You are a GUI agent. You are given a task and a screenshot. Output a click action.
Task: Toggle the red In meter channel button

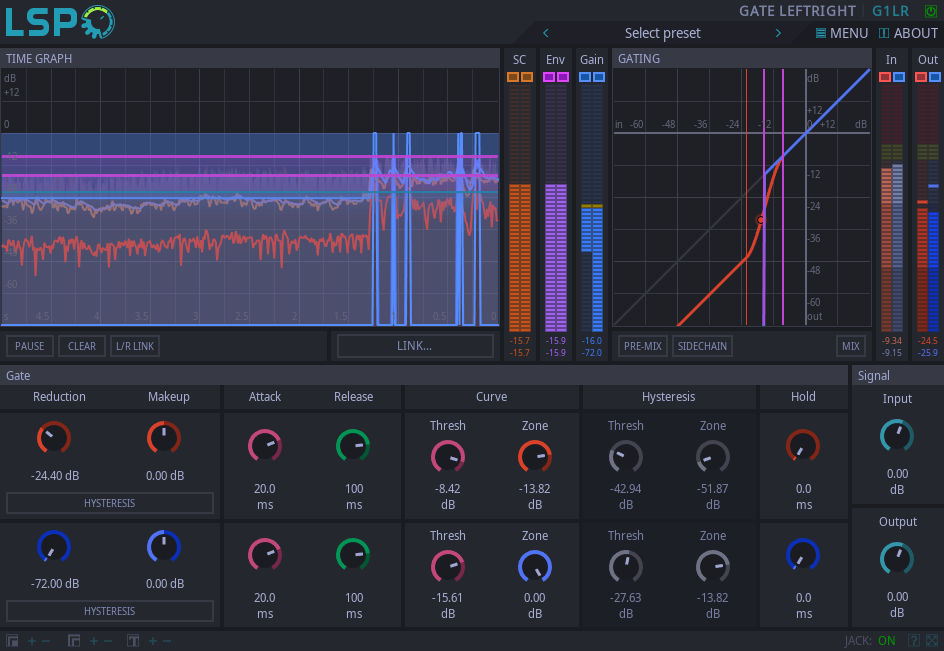885,77
